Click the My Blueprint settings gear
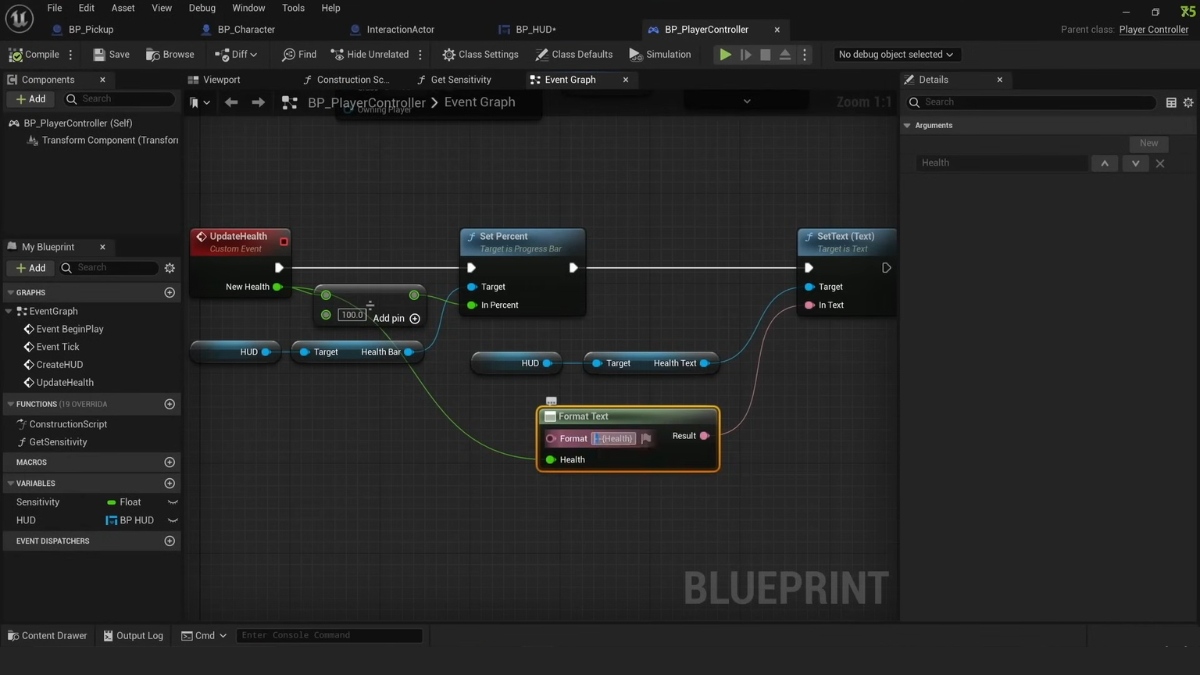The width and height of the screenshot is (1200, 675). (169, 268)
